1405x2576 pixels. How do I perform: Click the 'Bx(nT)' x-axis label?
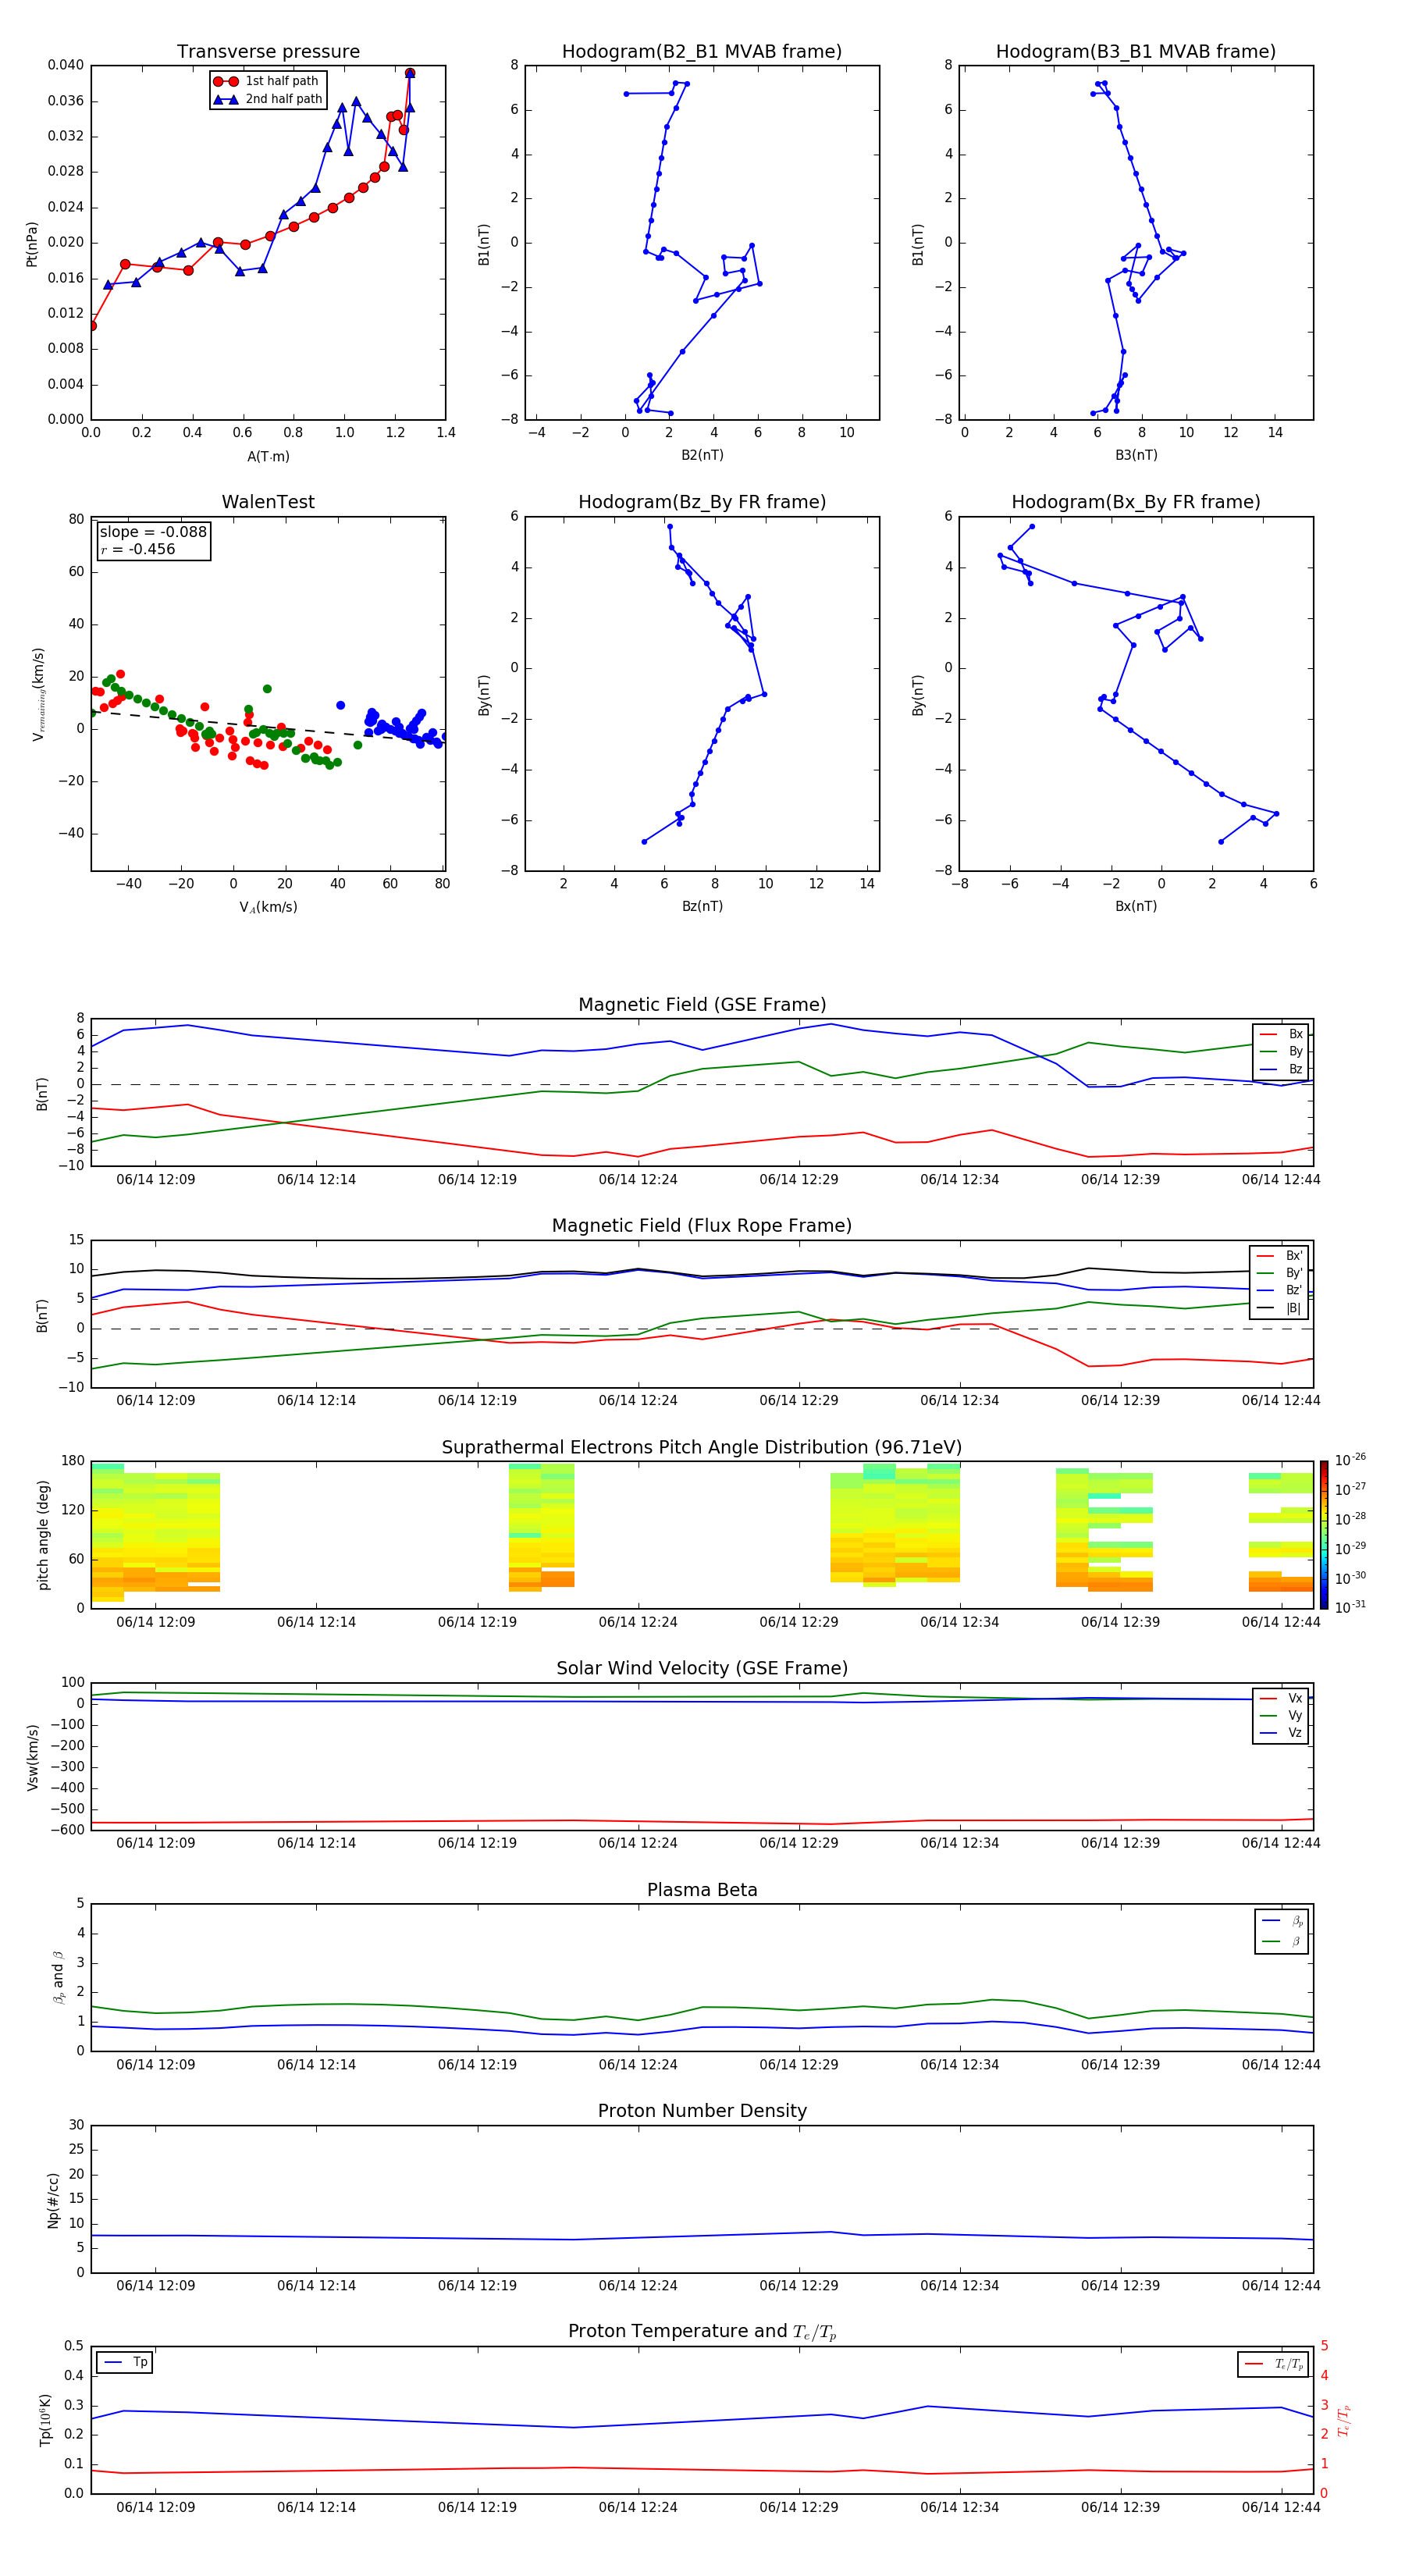click(x=1136, y=906)
